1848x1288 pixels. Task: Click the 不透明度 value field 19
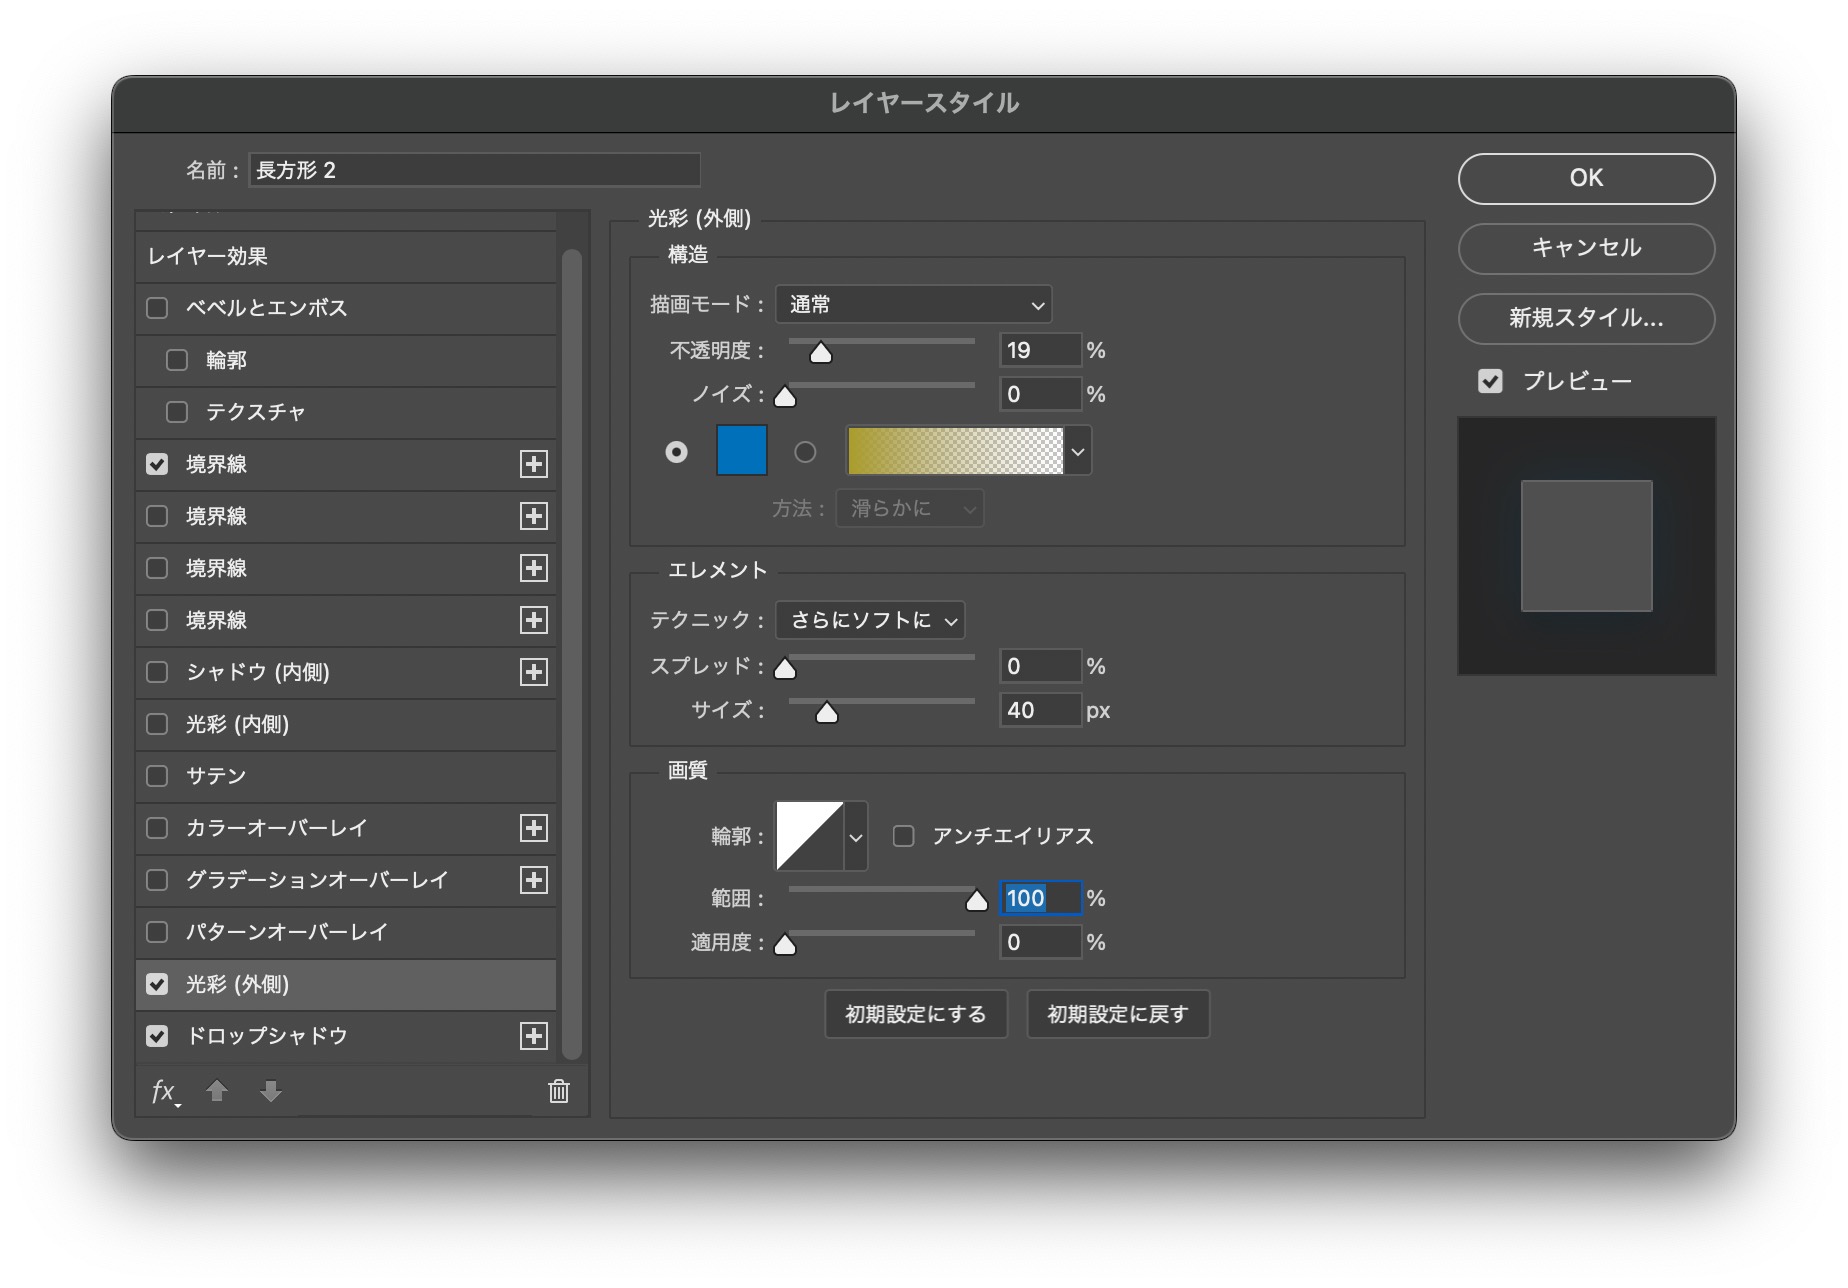point(1041,350)
